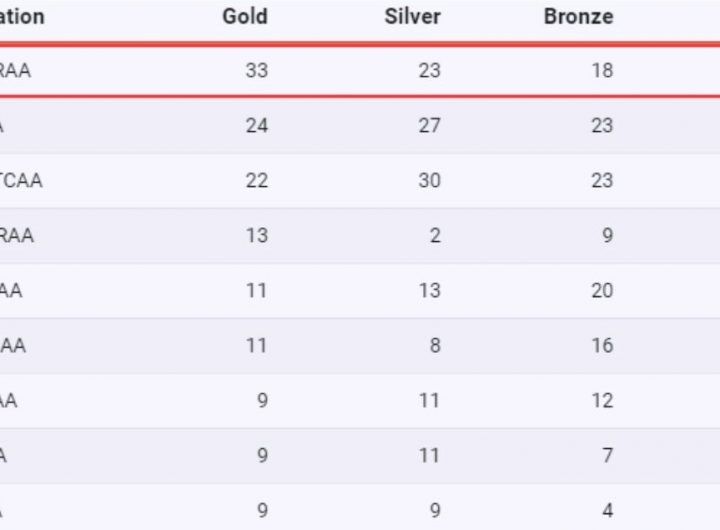Select gold count 33 in highlighted row
The image size is (720, 530).
coord(257,70)
